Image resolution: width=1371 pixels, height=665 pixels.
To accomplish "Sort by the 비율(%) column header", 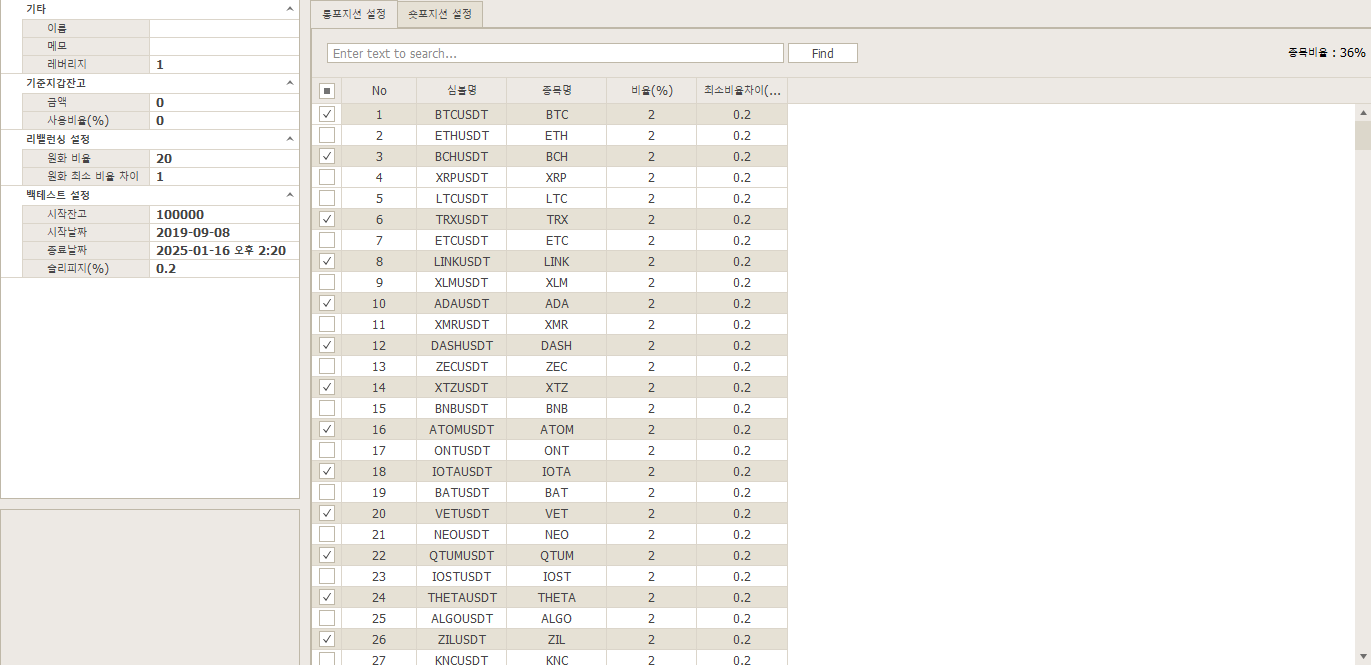I will pos(651,90).
